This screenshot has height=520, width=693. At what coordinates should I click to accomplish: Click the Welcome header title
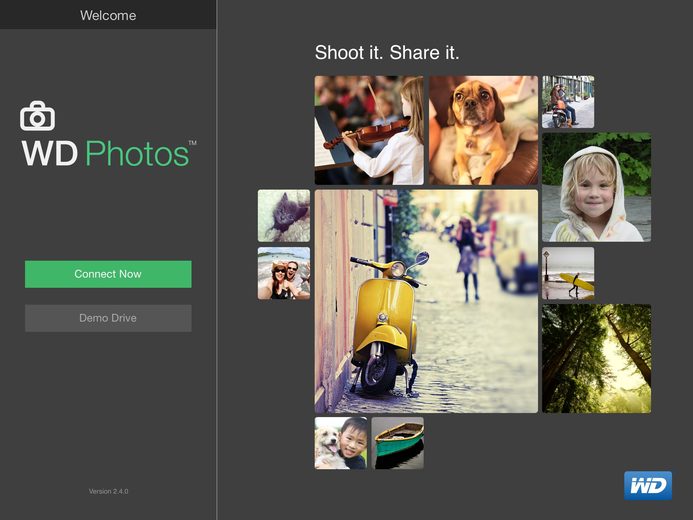click(108, 15)
